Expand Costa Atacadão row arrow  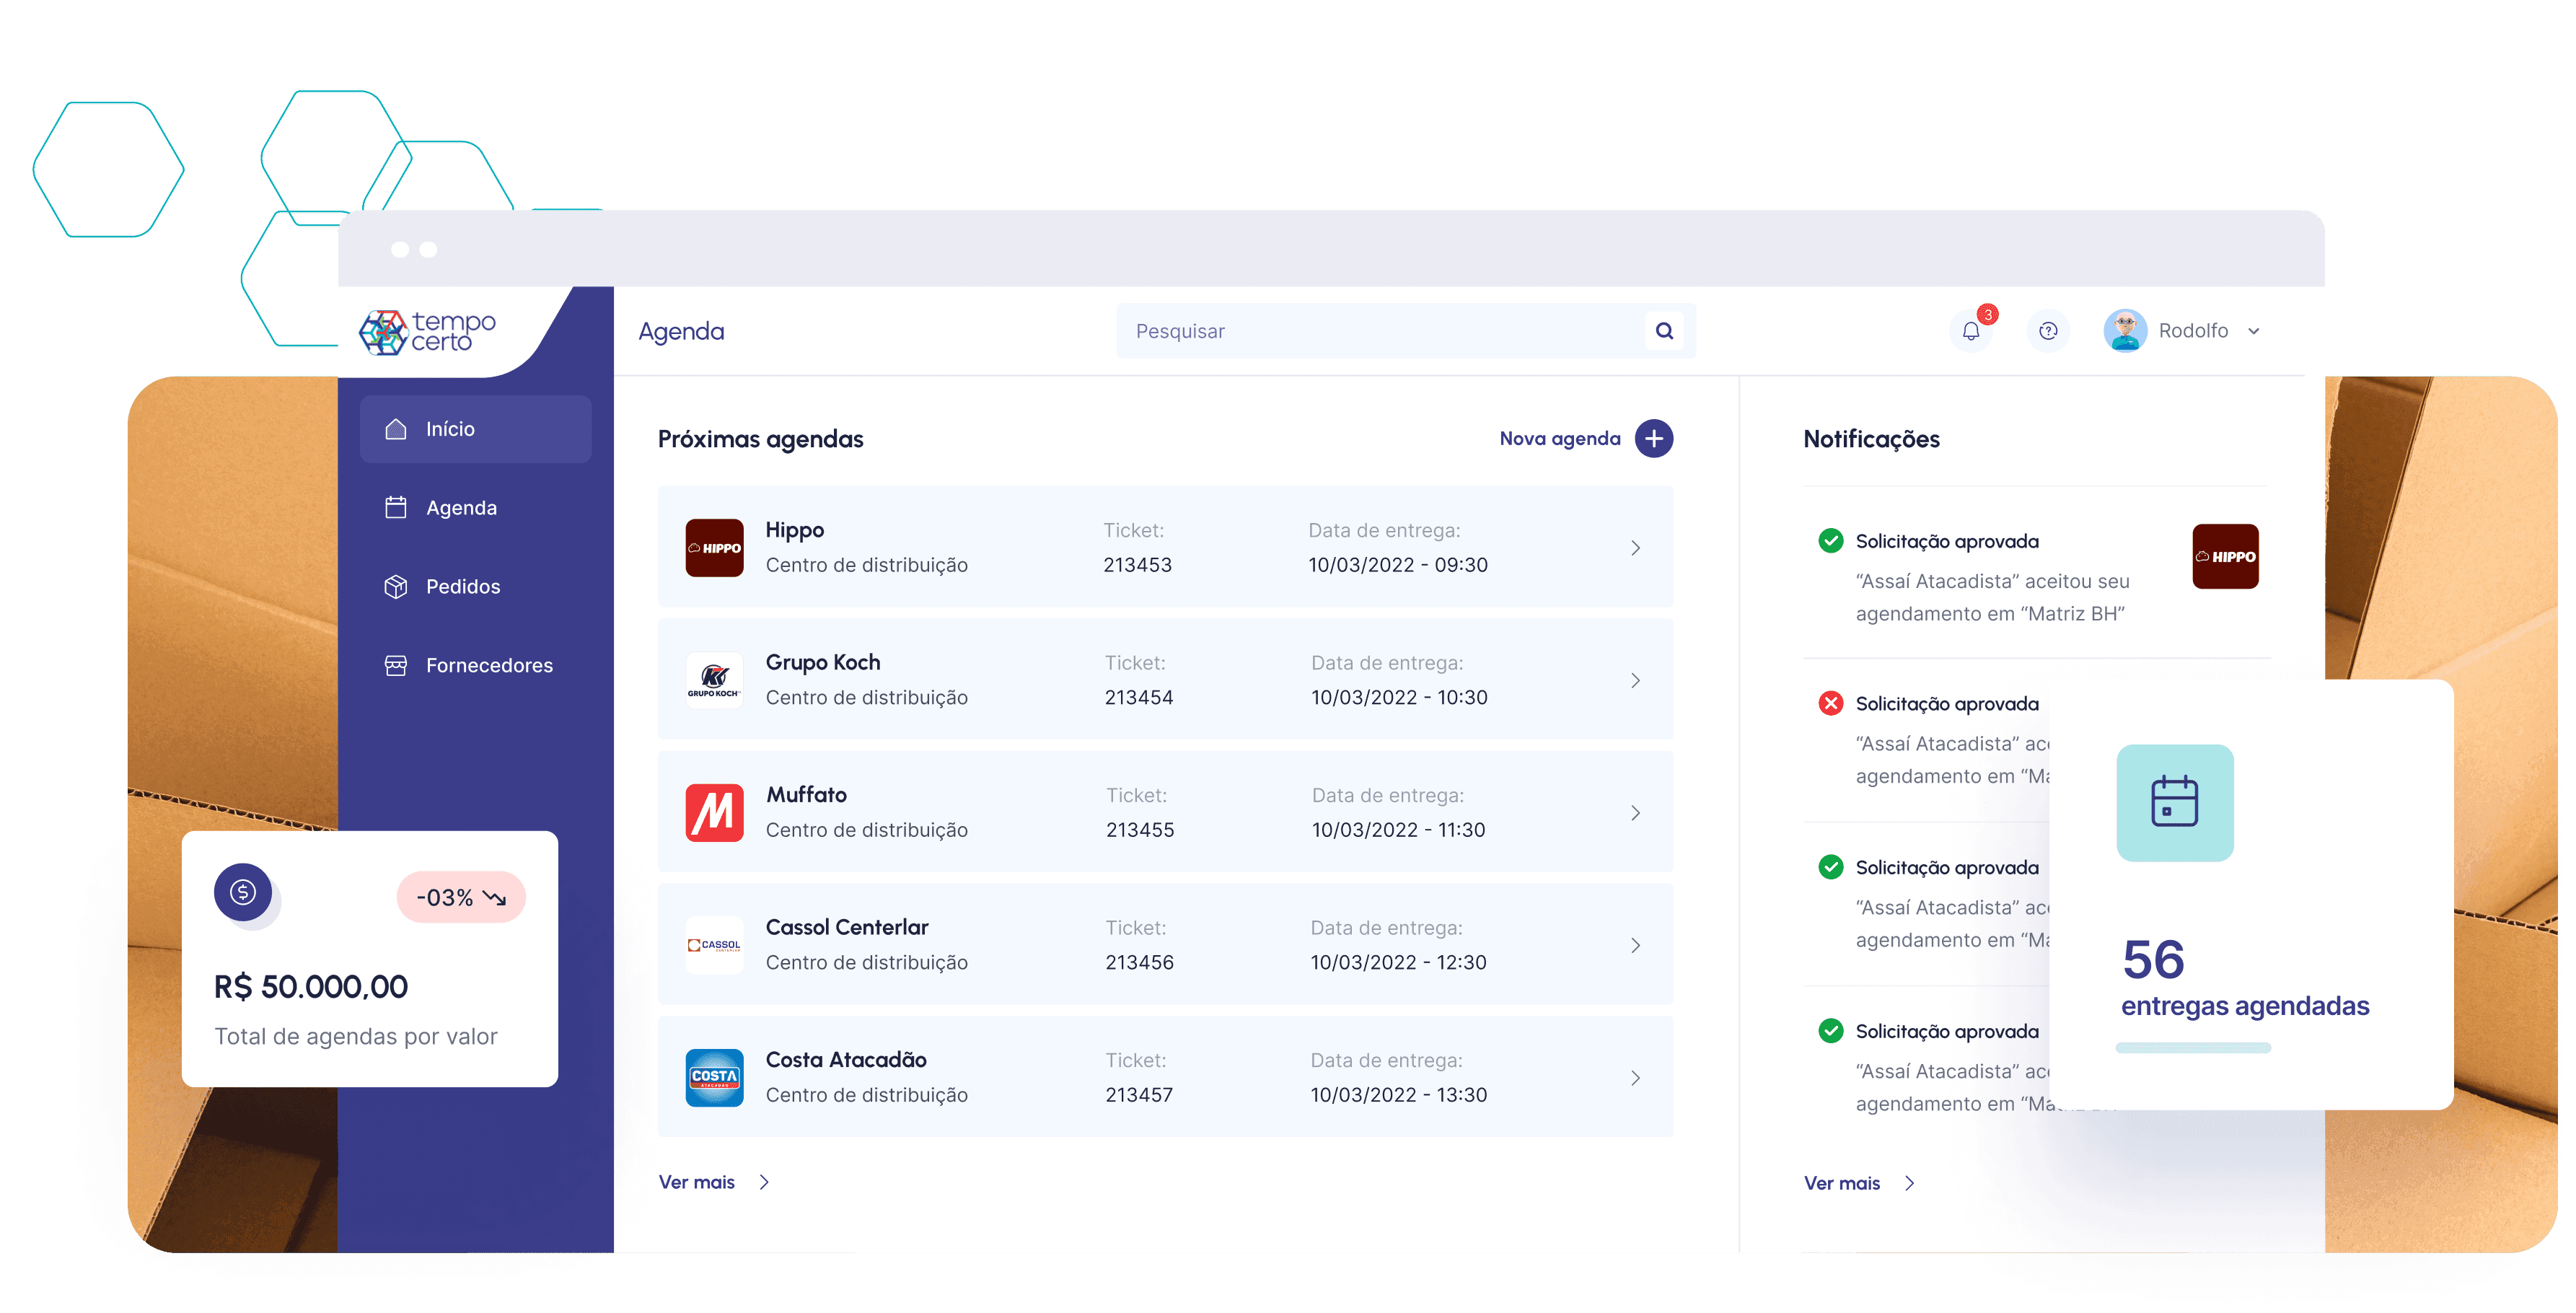pyautogui.click(x=1635, y=1078)
